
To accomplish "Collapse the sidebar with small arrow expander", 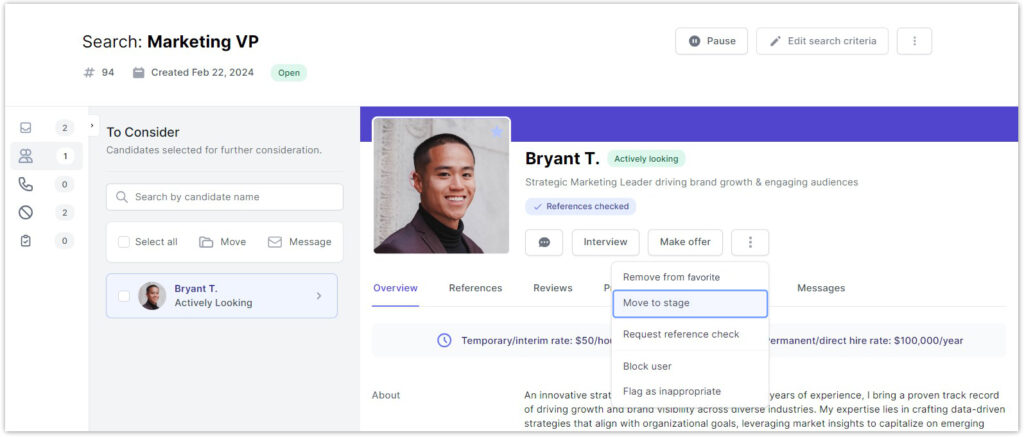I will tap(92, 126).
